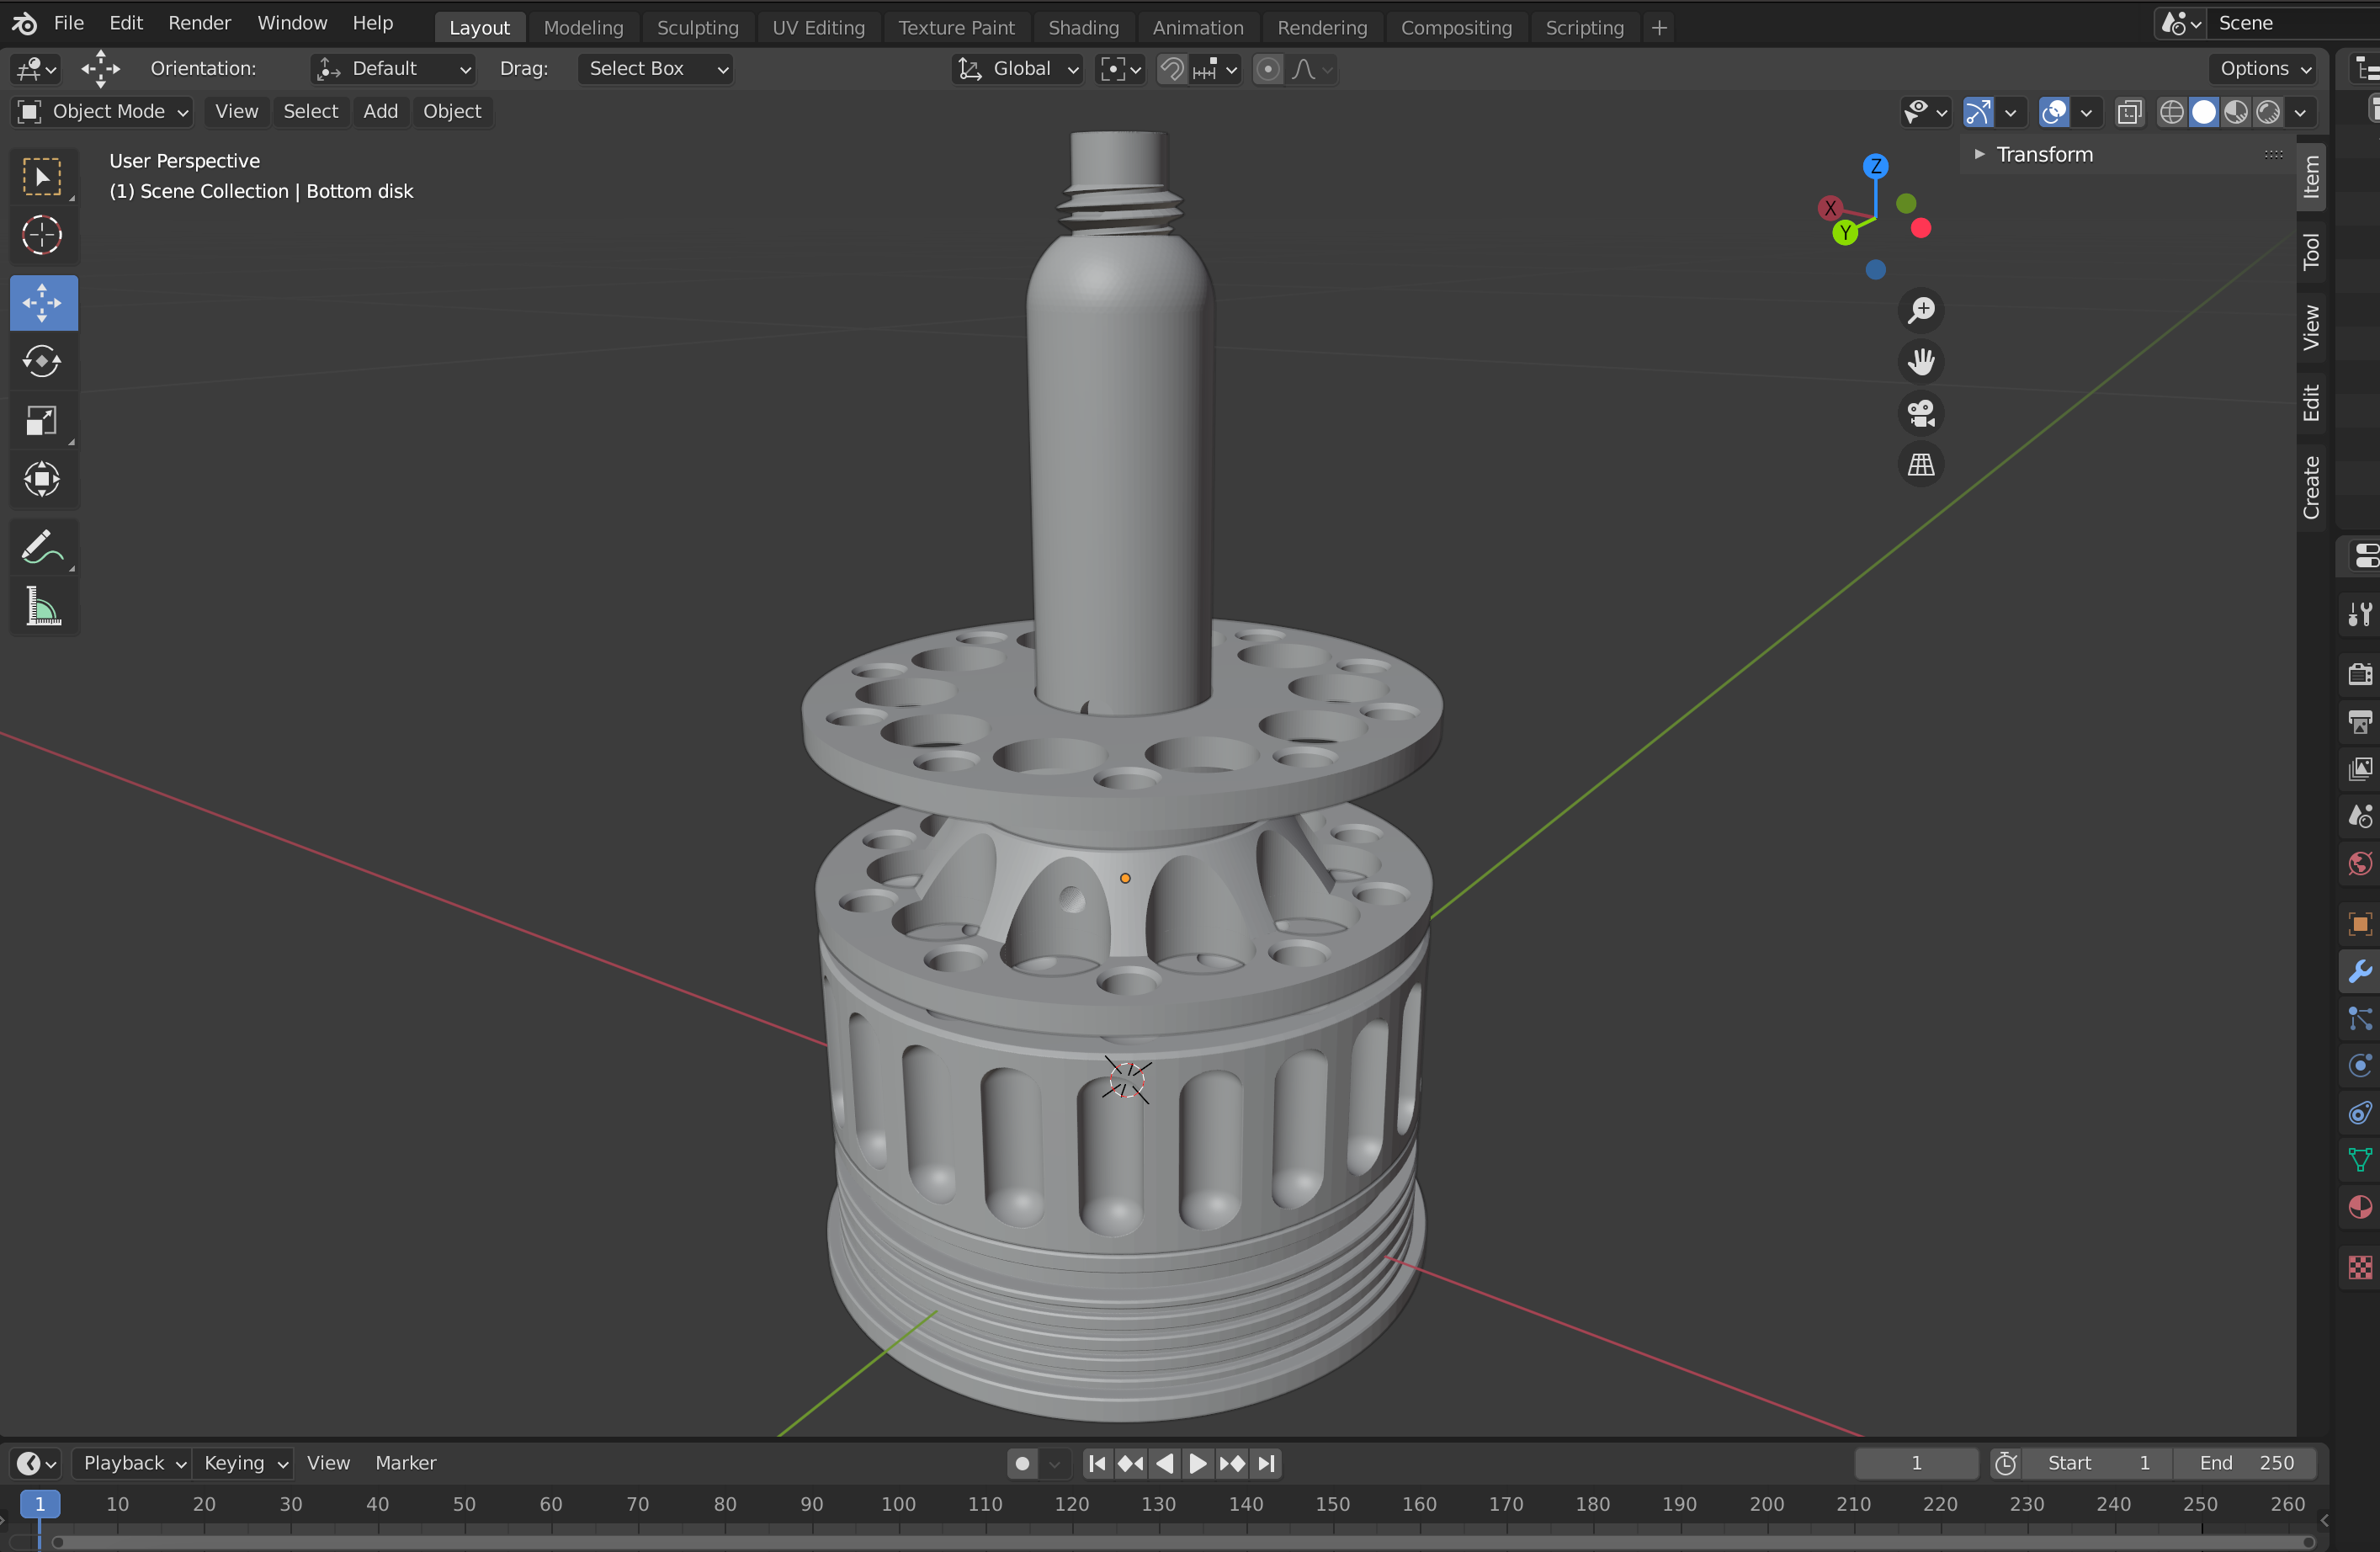Switch to rendered viewport shading
Viewport: 2380px width, 1552px height.
[2268, 112]
